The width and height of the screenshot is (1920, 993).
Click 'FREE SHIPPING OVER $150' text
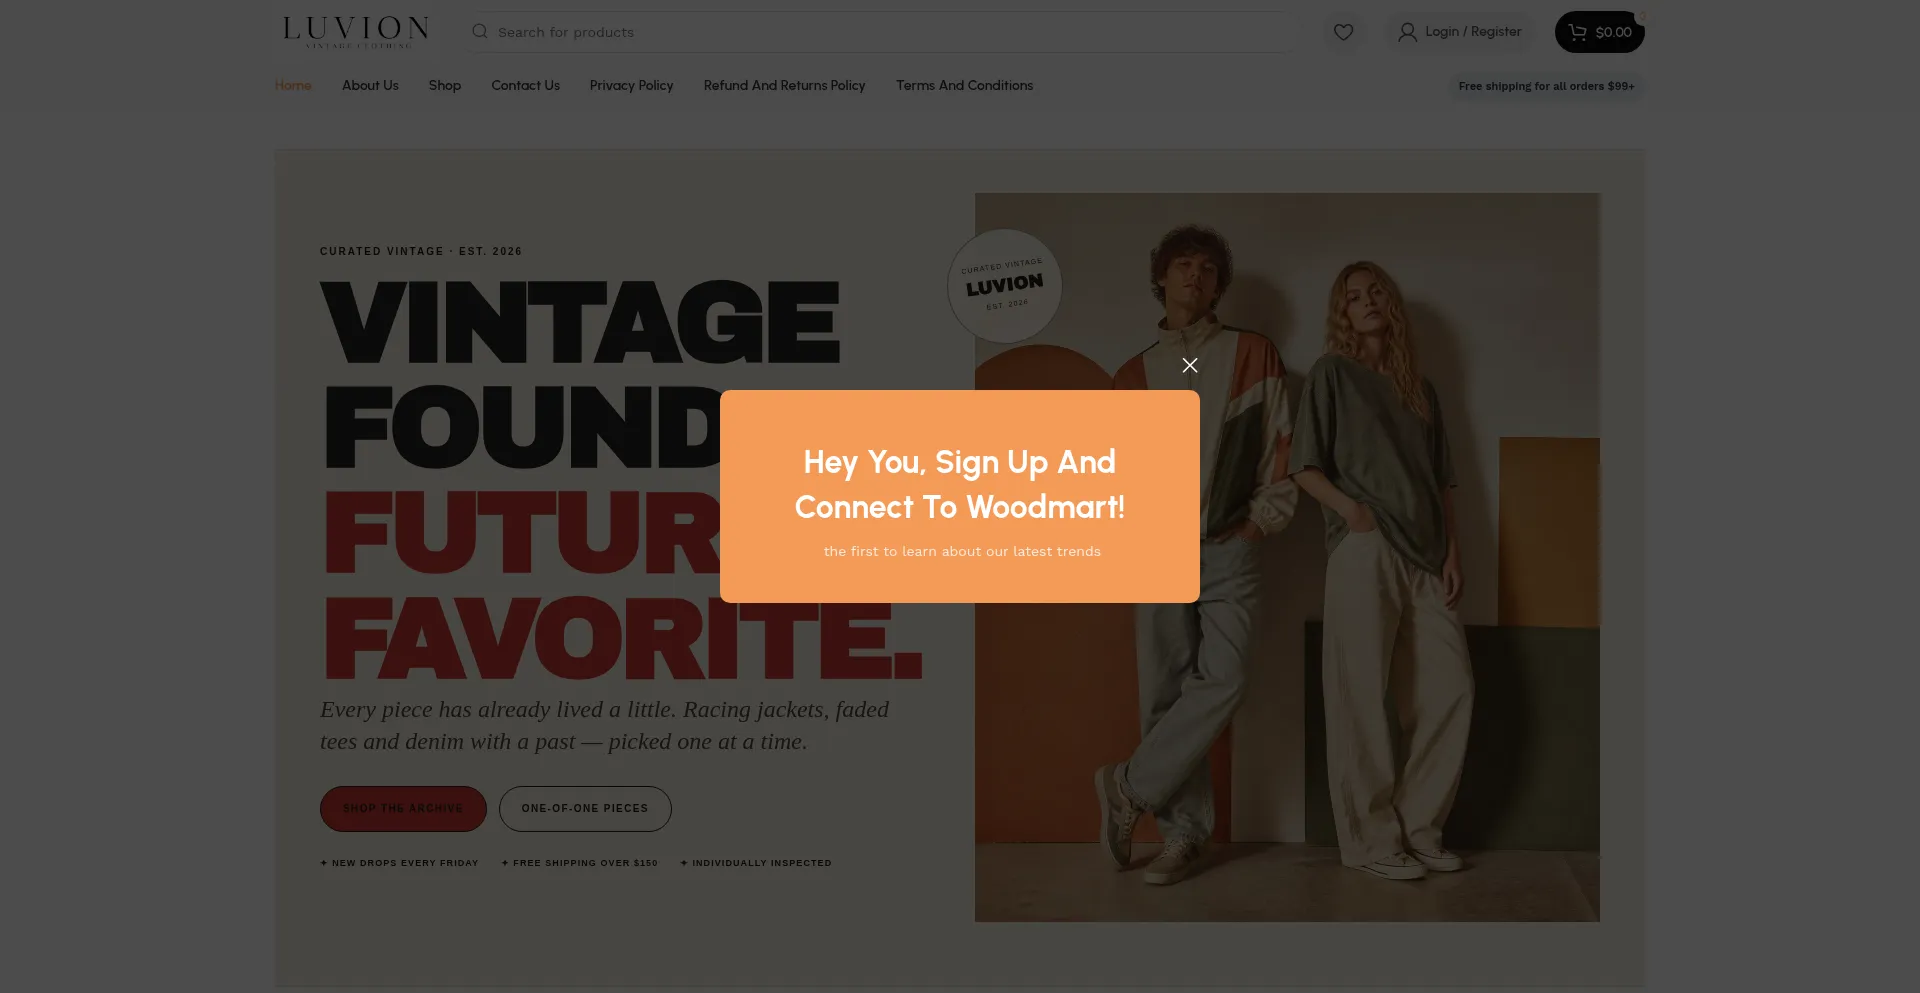coord(580,863)
